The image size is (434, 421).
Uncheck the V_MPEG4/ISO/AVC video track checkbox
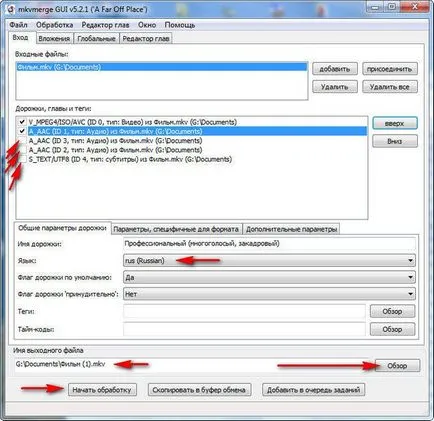point(22,122)
